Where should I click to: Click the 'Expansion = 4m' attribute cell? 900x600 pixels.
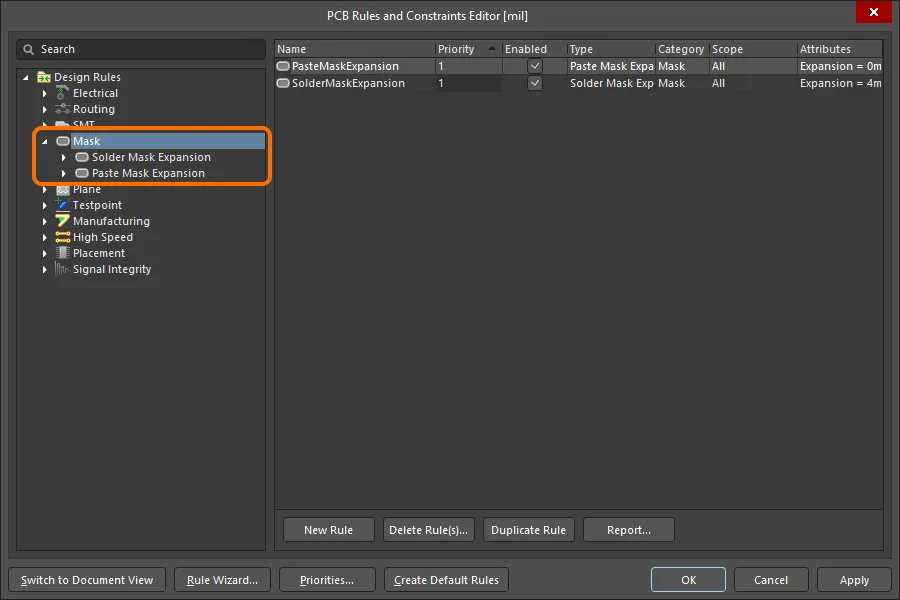(x=840, y=83)
